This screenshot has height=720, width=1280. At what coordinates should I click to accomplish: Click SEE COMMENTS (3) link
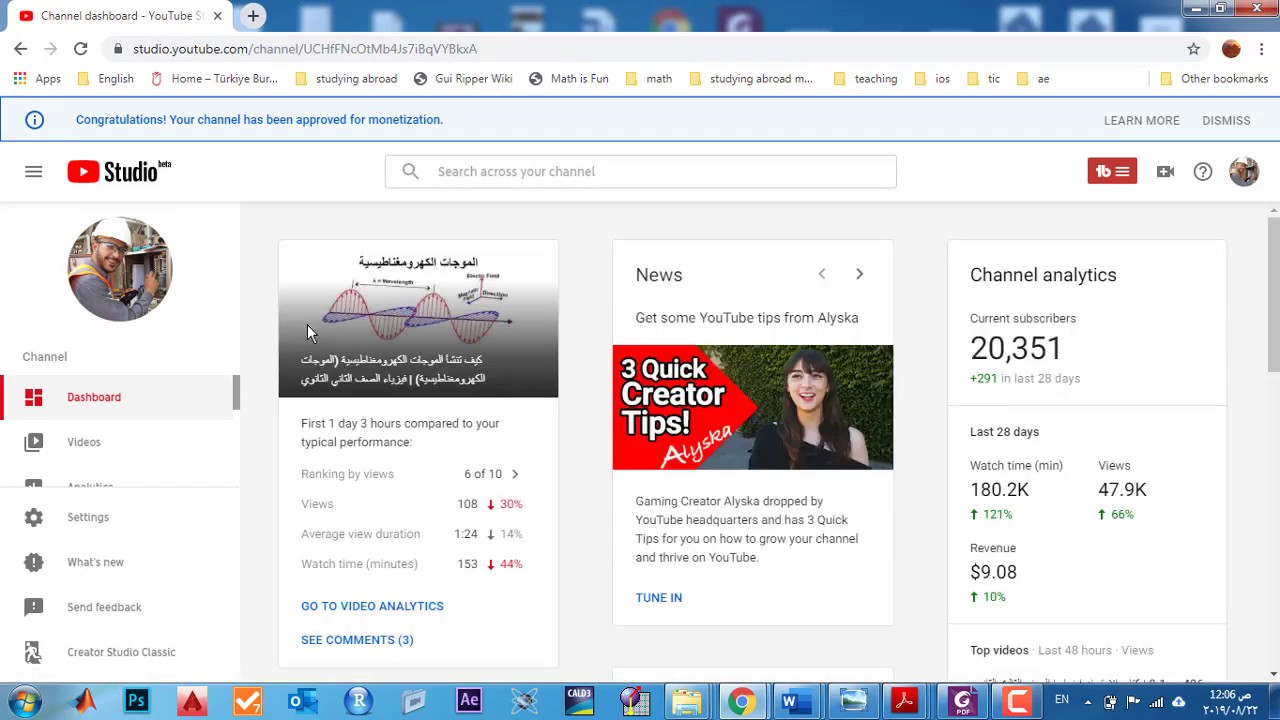click(357, 640)
